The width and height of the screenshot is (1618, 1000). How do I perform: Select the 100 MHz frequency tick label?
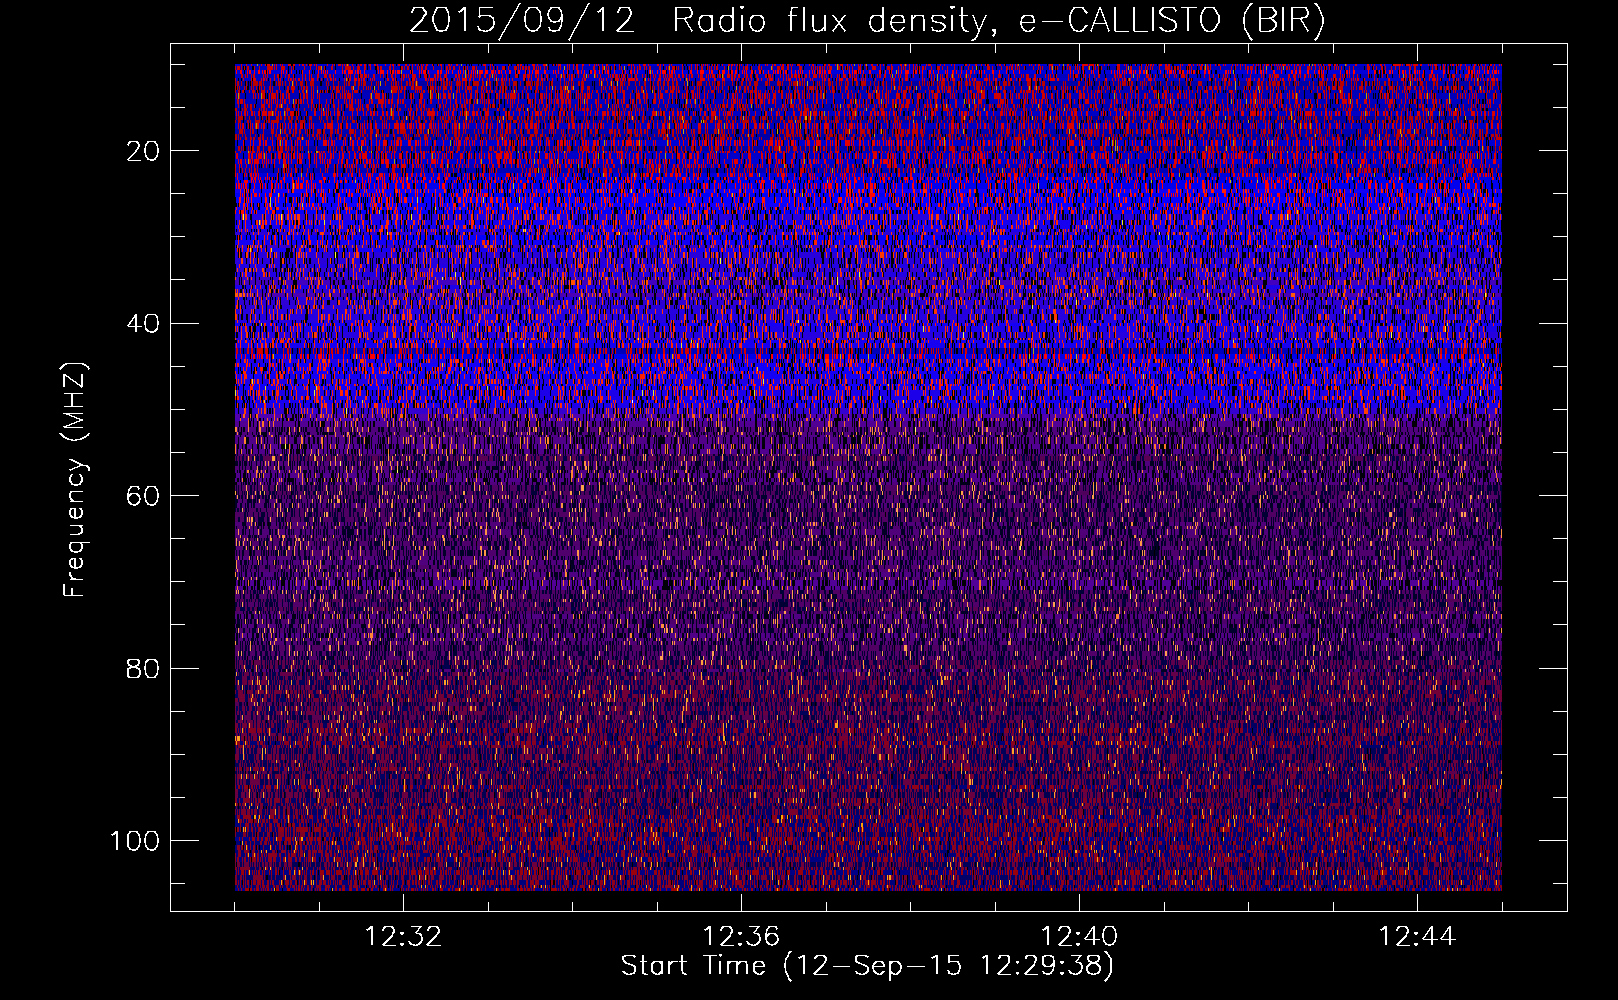(x=135, y=840)
